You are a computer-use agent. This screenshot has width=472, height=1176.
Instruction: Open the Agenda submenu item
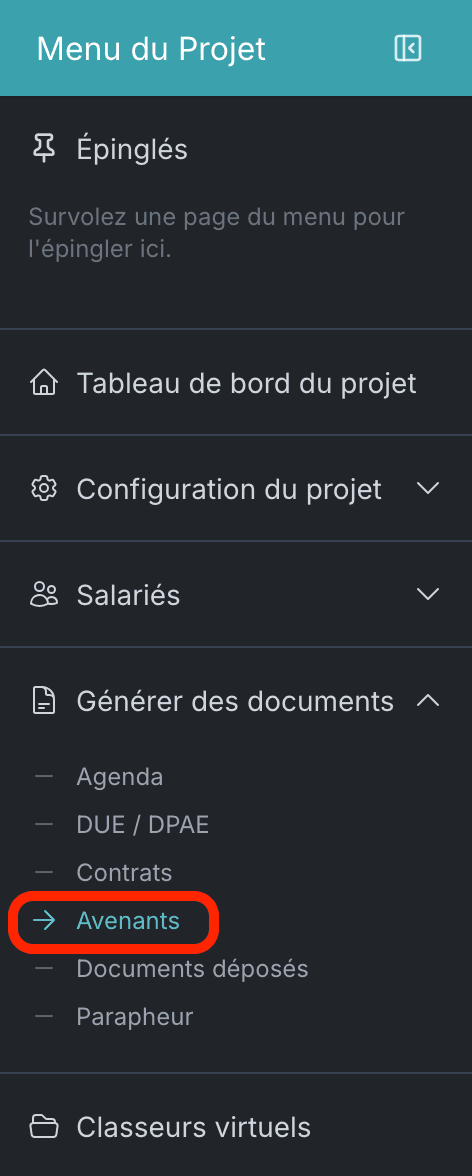(x=120, y=776)
